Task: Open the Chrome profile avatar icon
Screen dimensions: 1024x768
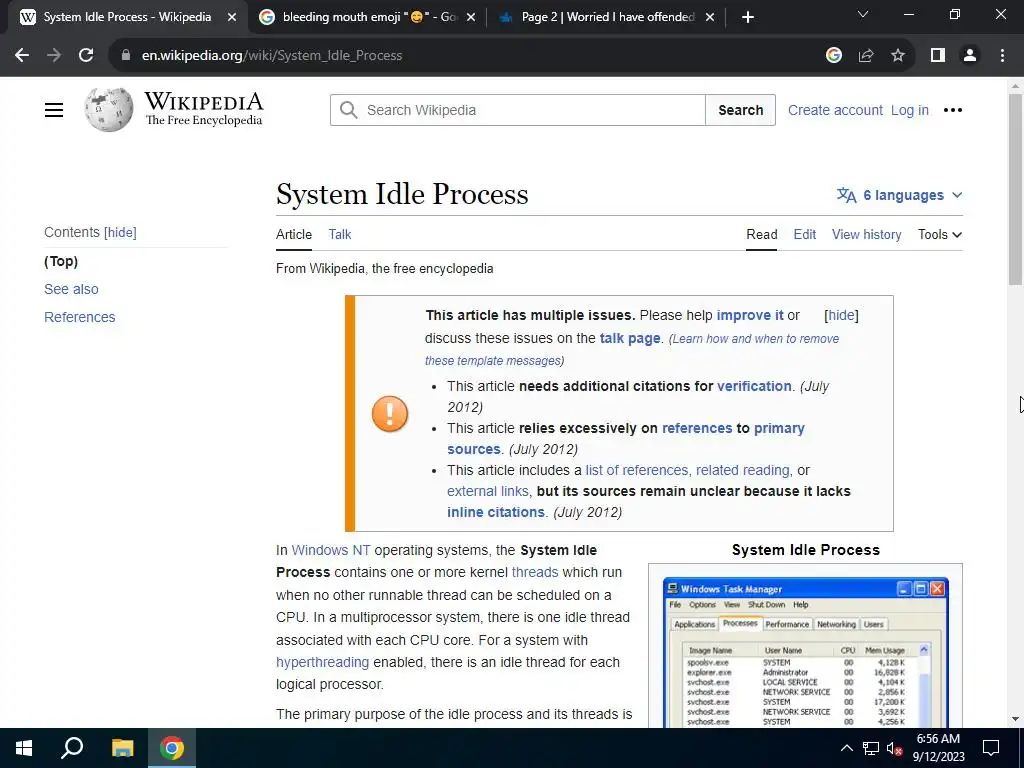Action: (x=970, y=56)
